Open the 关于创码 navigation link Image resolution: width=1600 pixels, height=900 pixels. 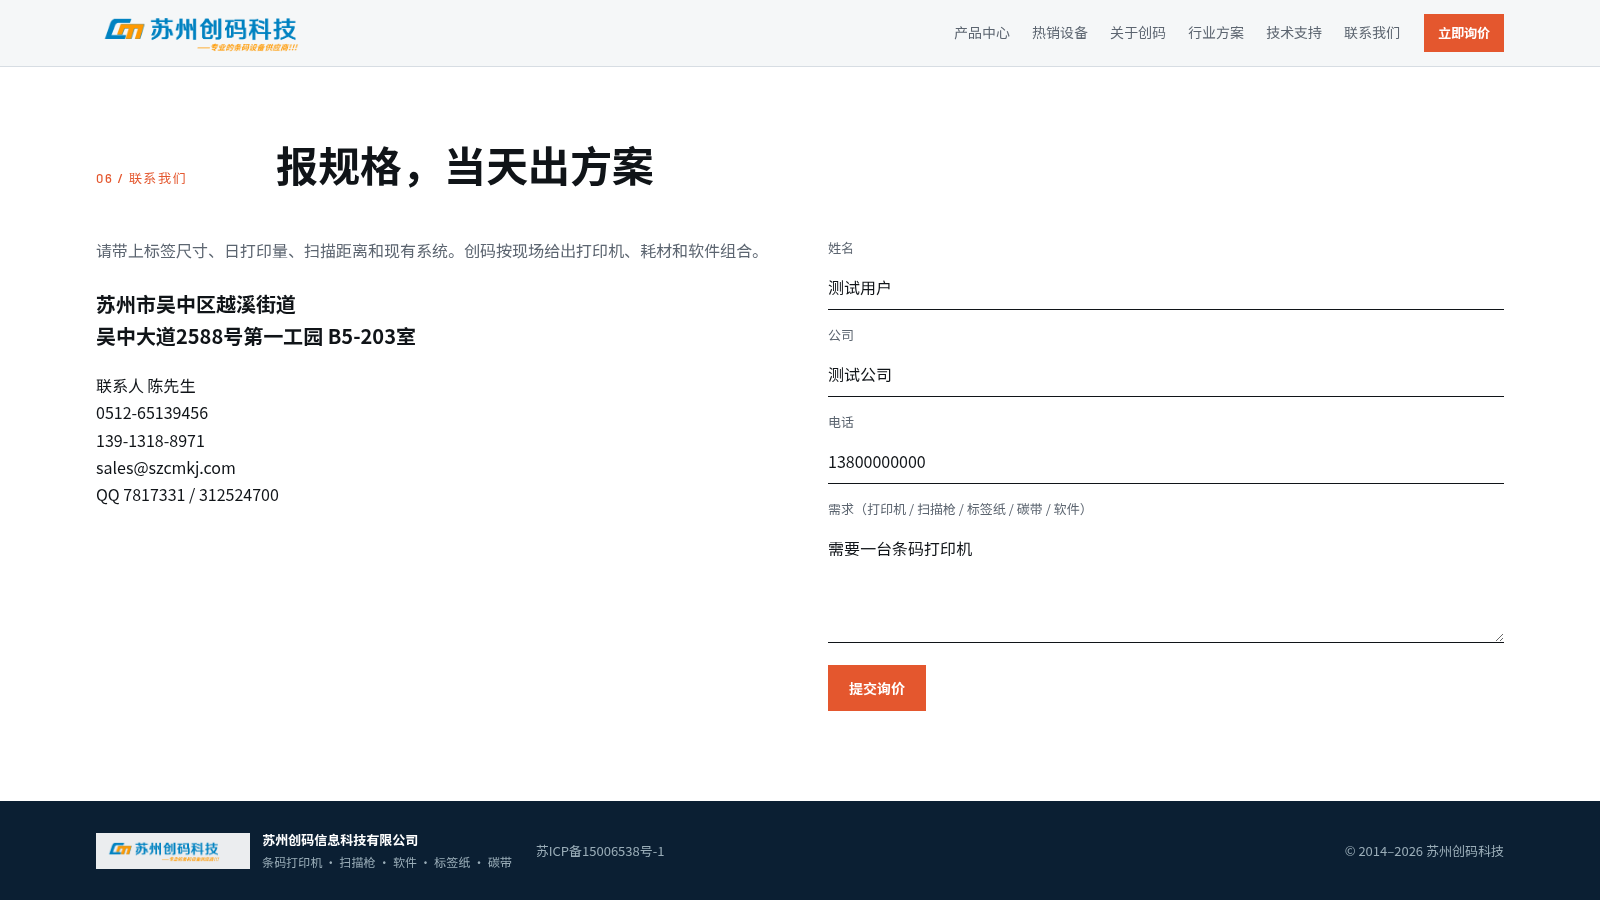point(1138,33)
